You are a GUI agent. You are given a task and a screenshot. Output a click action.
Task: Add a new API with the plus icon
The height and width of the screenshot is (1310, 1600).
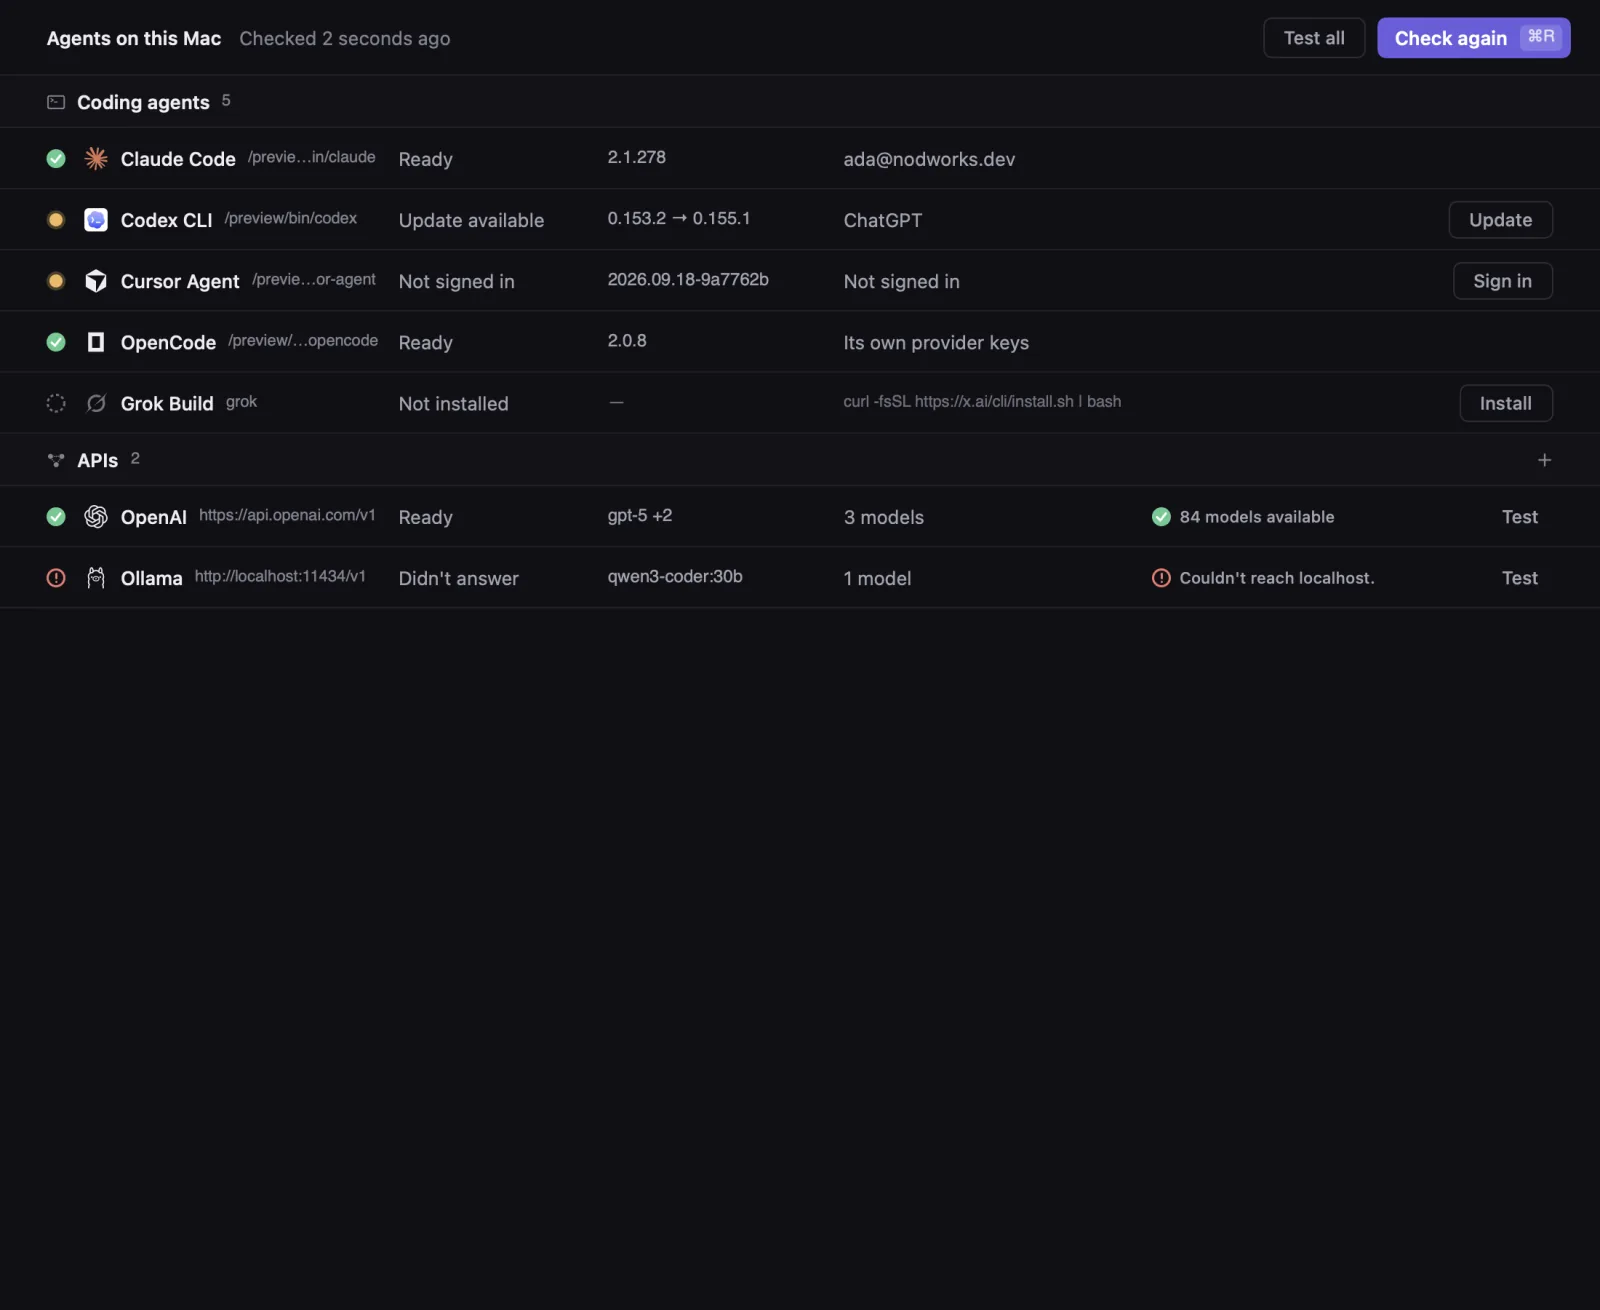tap(1544, 460)
